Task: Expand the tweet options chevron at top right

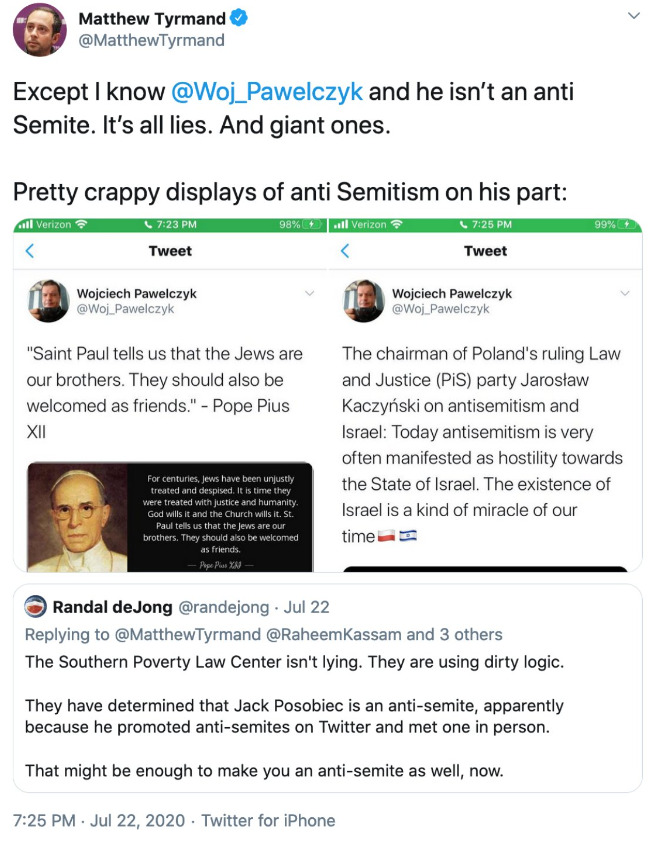Action: pos(634,16)
